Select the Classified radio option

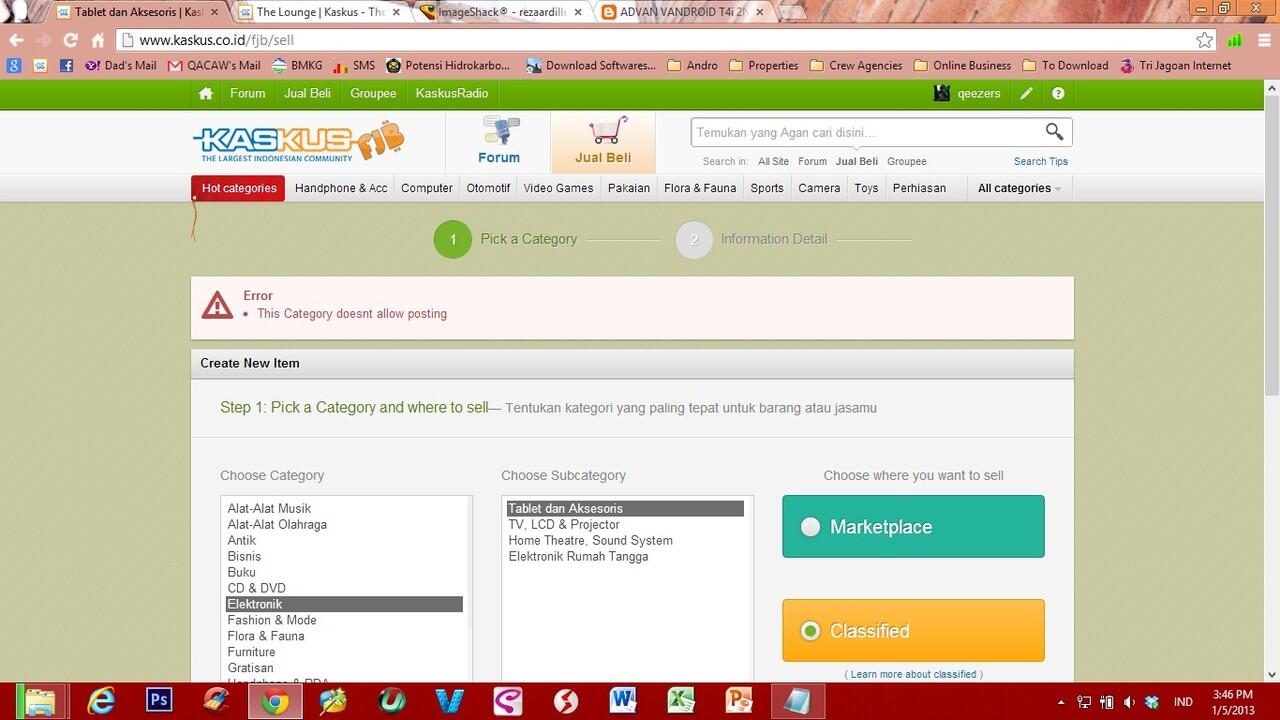[x=811, y=631]
